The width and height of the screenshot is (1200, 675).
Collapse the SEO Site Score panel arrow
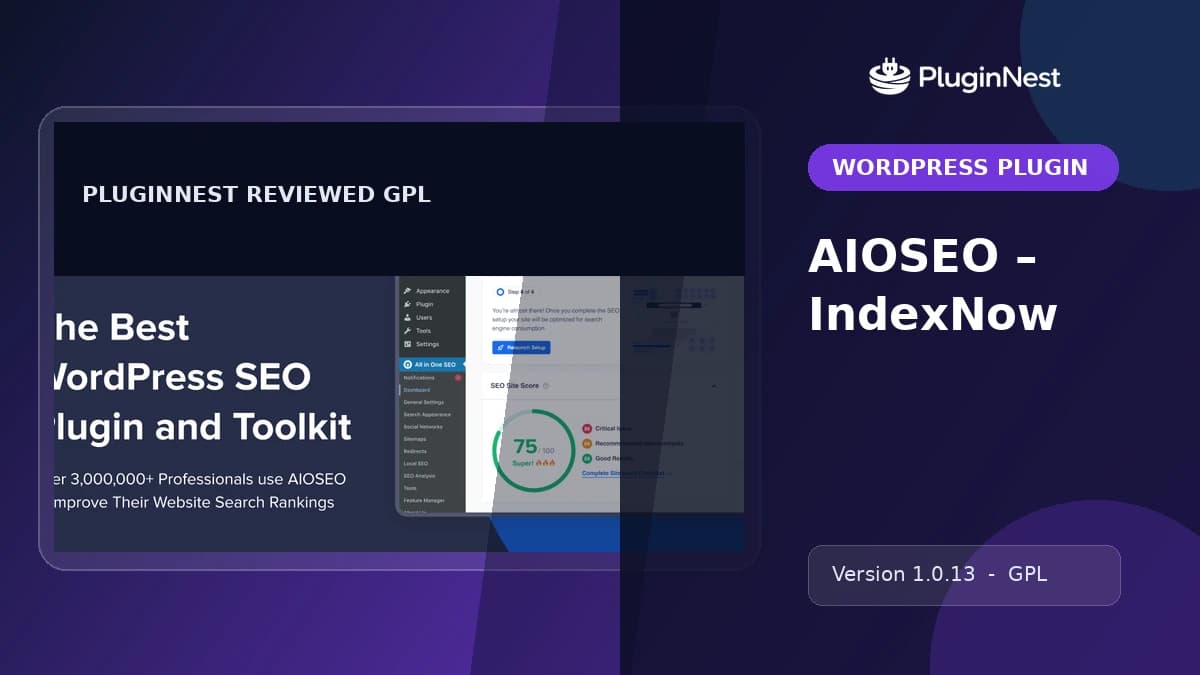click(x=714, y=385)
